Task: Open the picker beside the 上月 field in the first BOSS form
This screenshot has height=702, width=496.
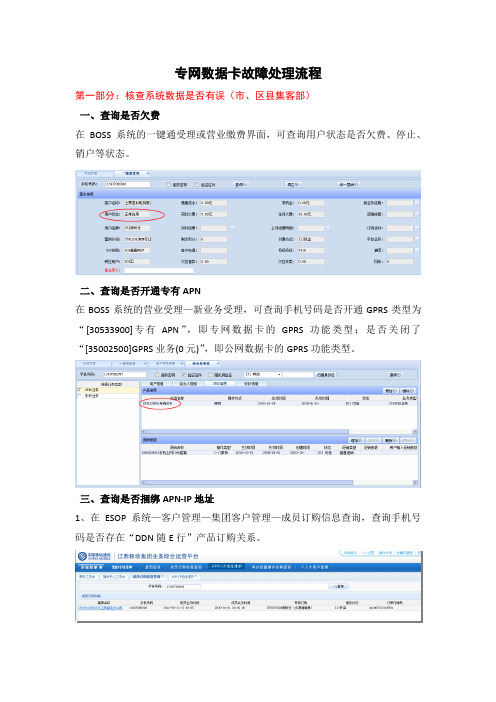Action: click(328, 228)
